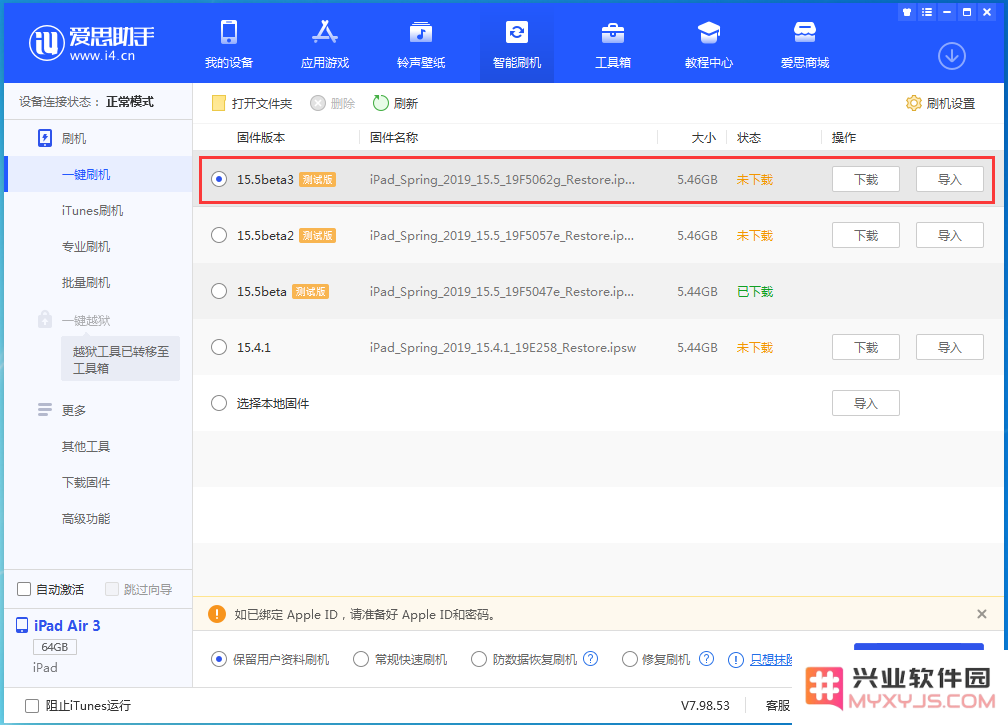Click the skin shirt icon in title bar
Screen dimensions: 1008x725
click(906, 12)
